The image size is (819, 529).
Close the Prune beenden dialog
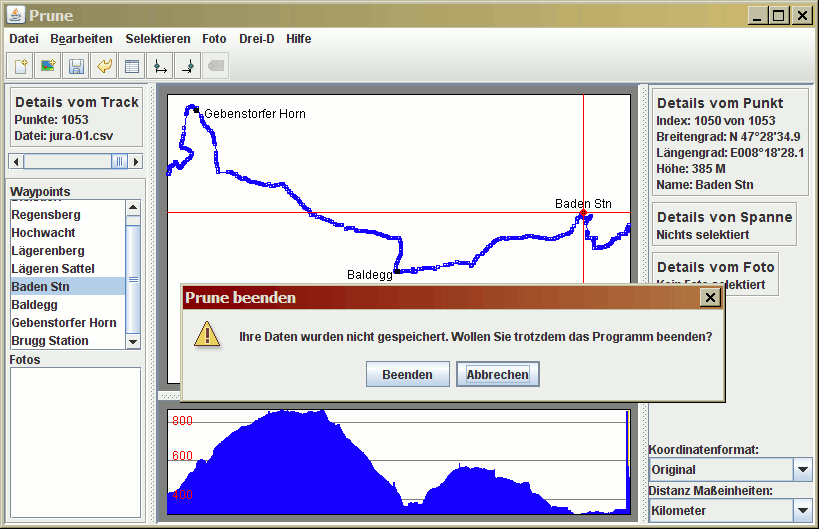tap(709, 297)
